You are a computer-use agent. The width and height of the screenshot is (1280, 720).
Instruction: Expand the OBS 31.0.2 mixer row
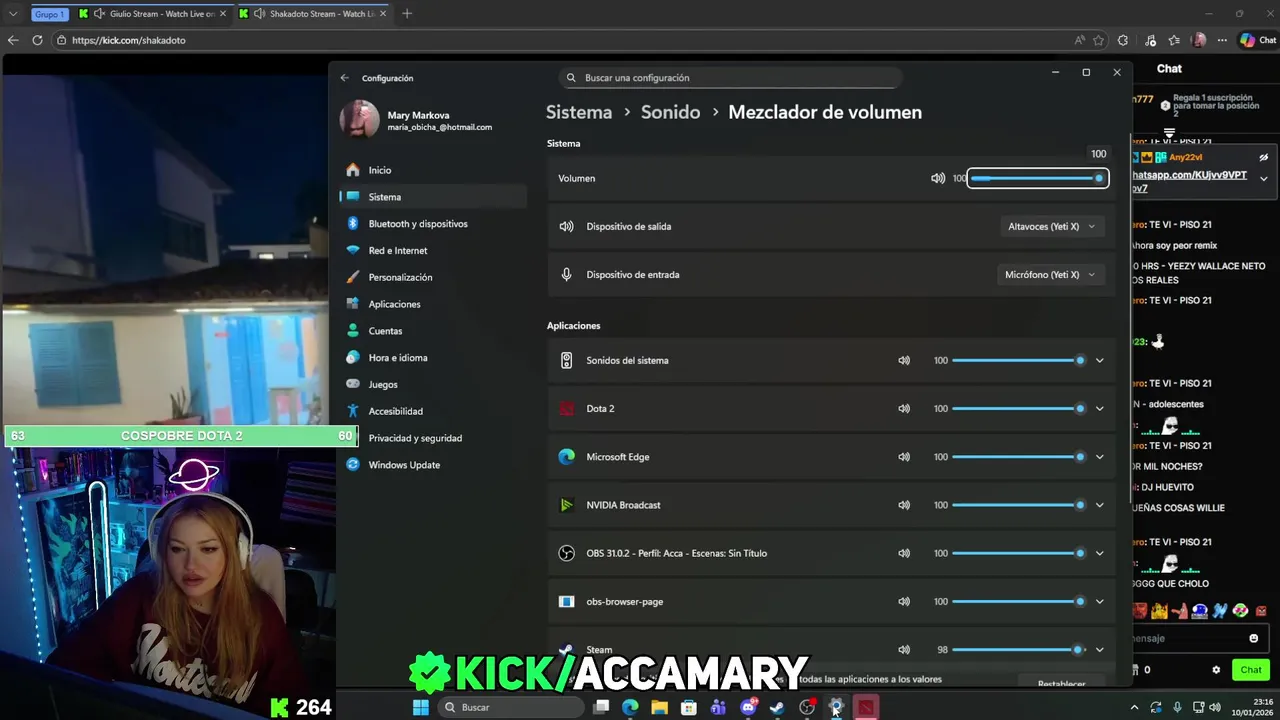pos(1099,553)
